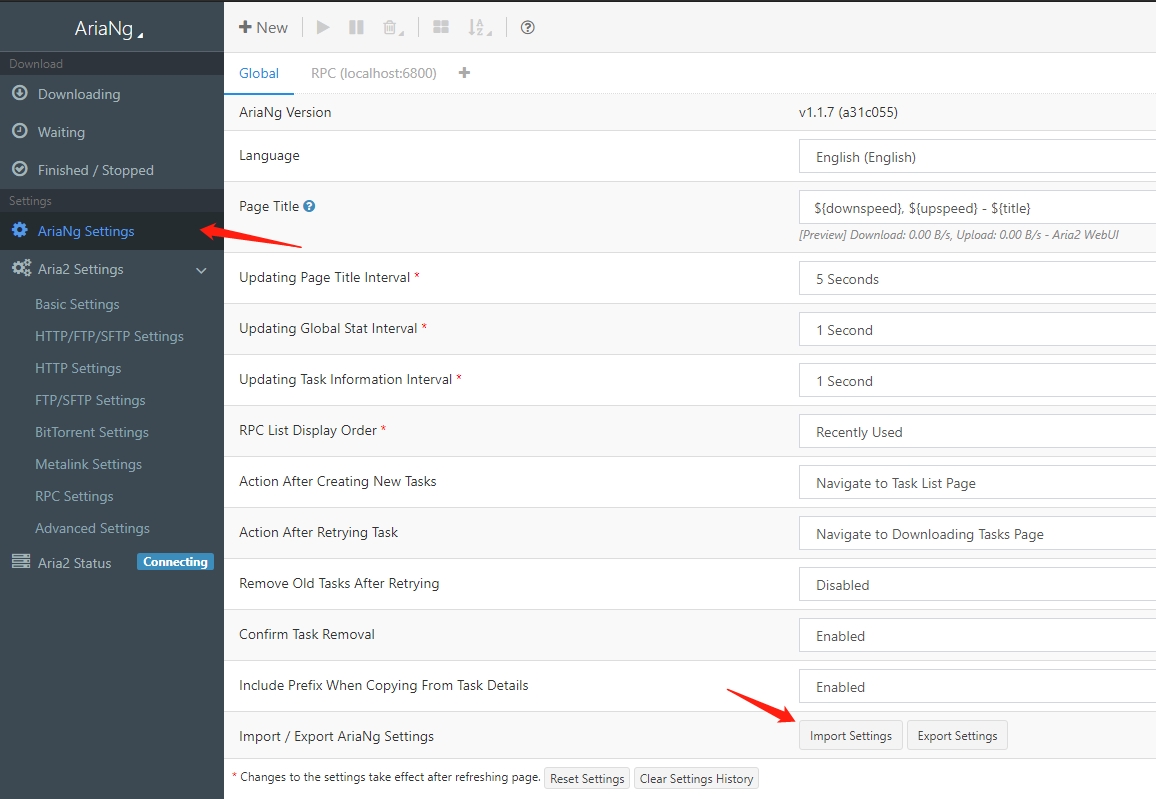Click the version text v1.1.7 (a31c055)
This screenshot has width=1156, height=799.
[x=848, y=112]
